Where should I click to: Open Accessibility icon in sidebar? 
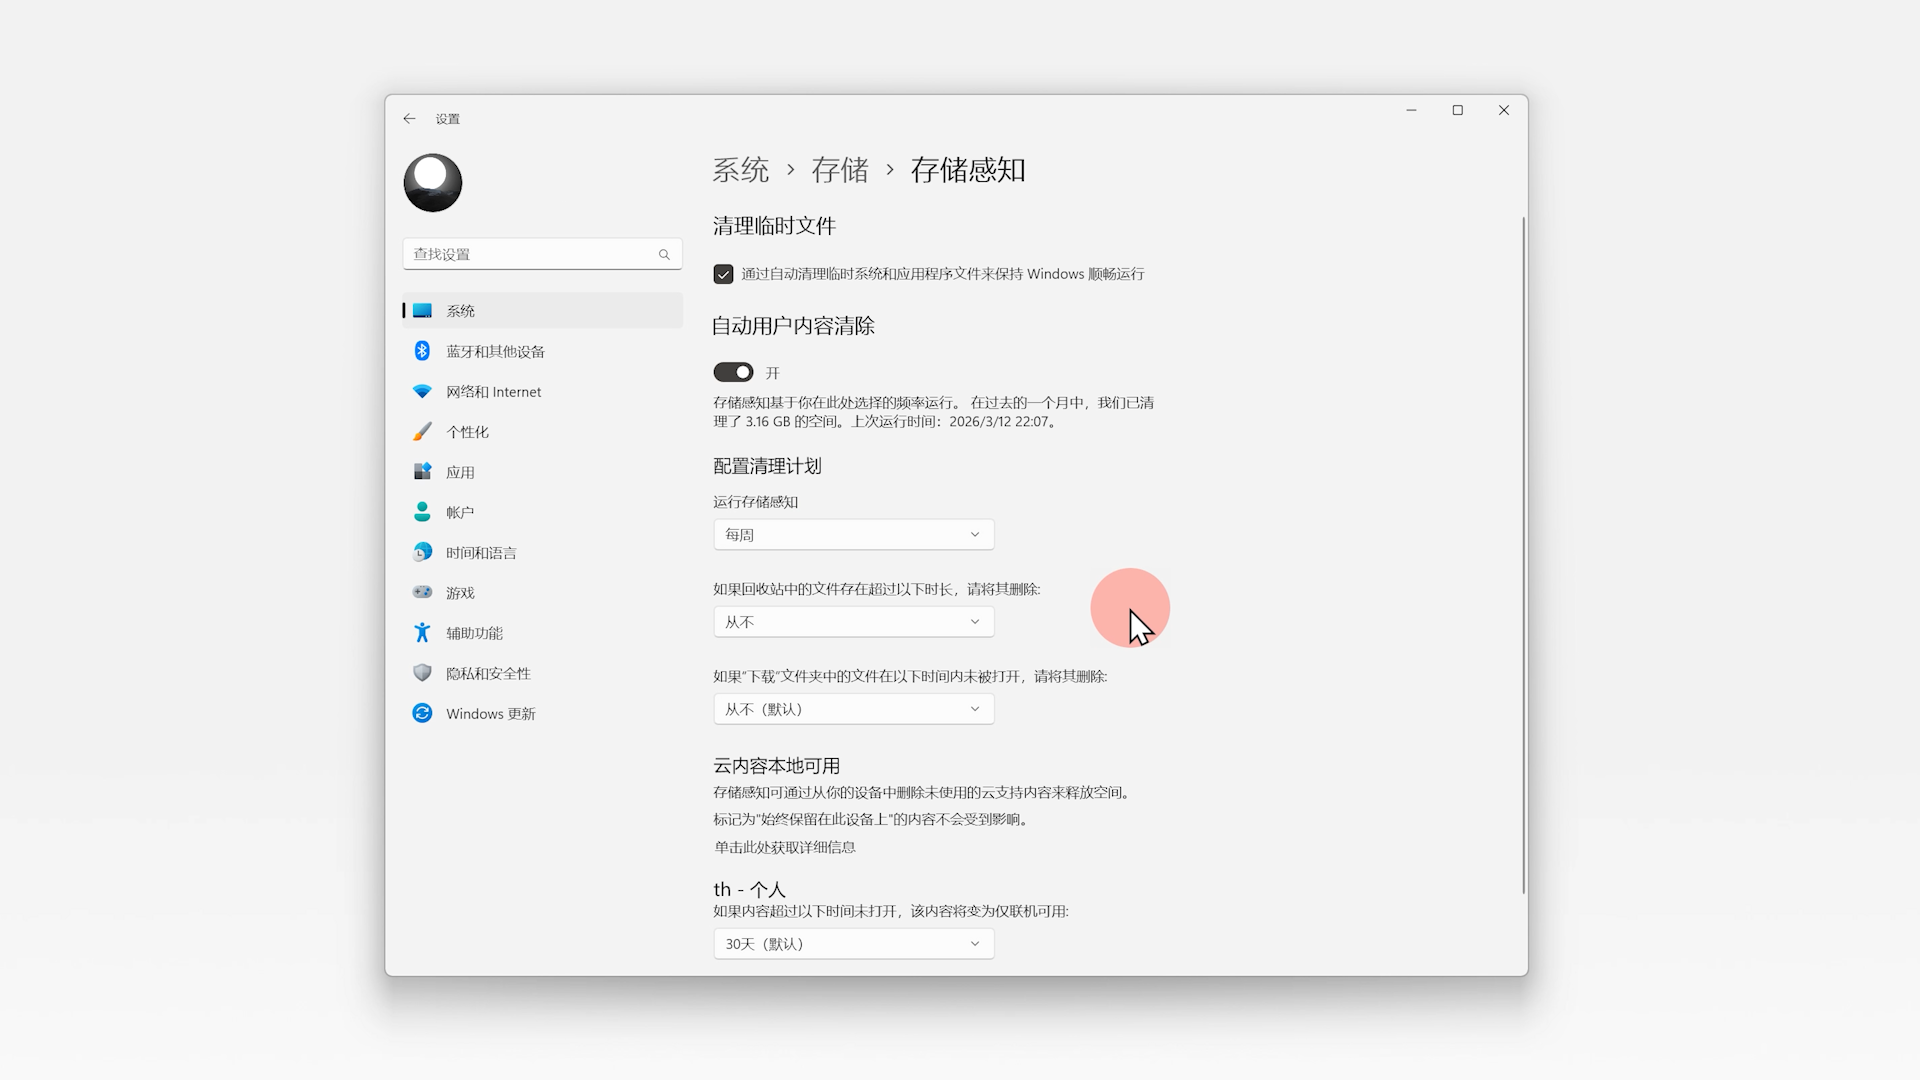422,632
